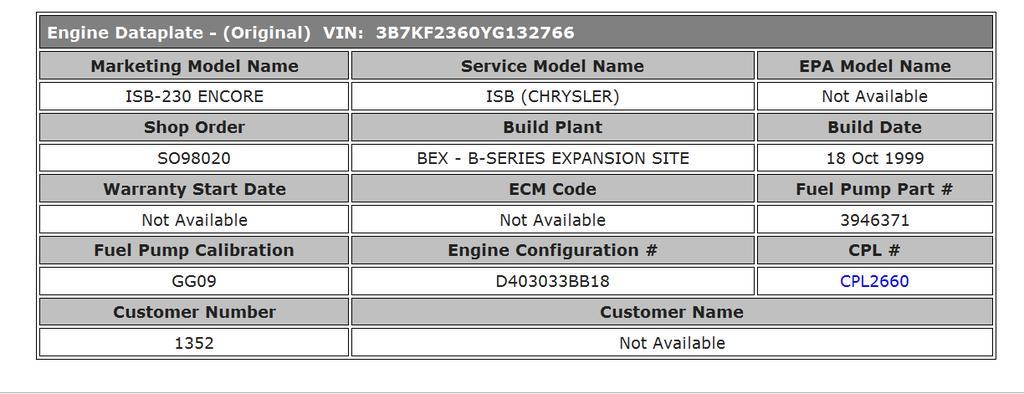This screenshot has width=1024, height=394.
Task: Select the Warranty Start Date header
Action: coord(194,189)
